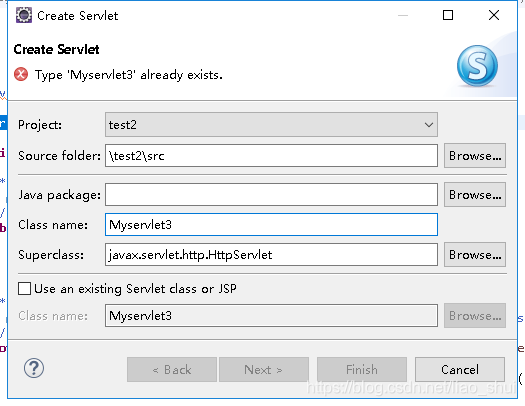The image size is (525, 406).
Task: Click the Superclass field with javax.servlet.http.HttpServlet
Action: pos(271,255)
